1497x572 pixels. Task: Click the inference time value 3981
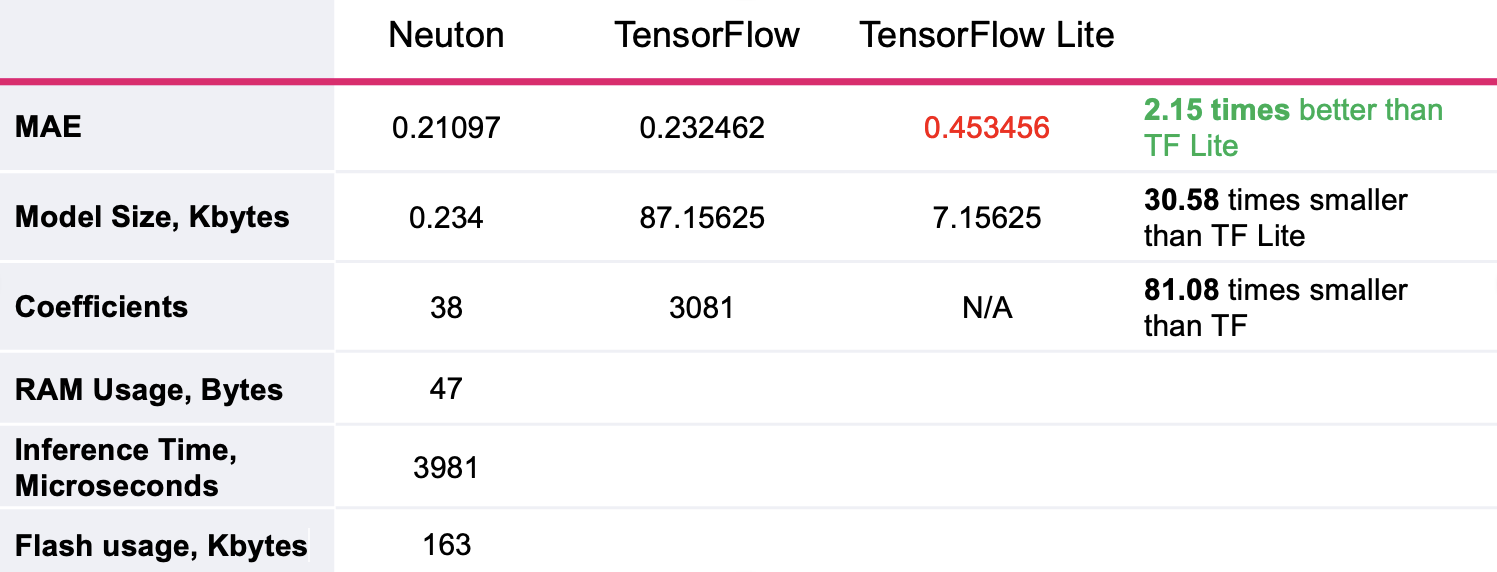click(446, 467)
